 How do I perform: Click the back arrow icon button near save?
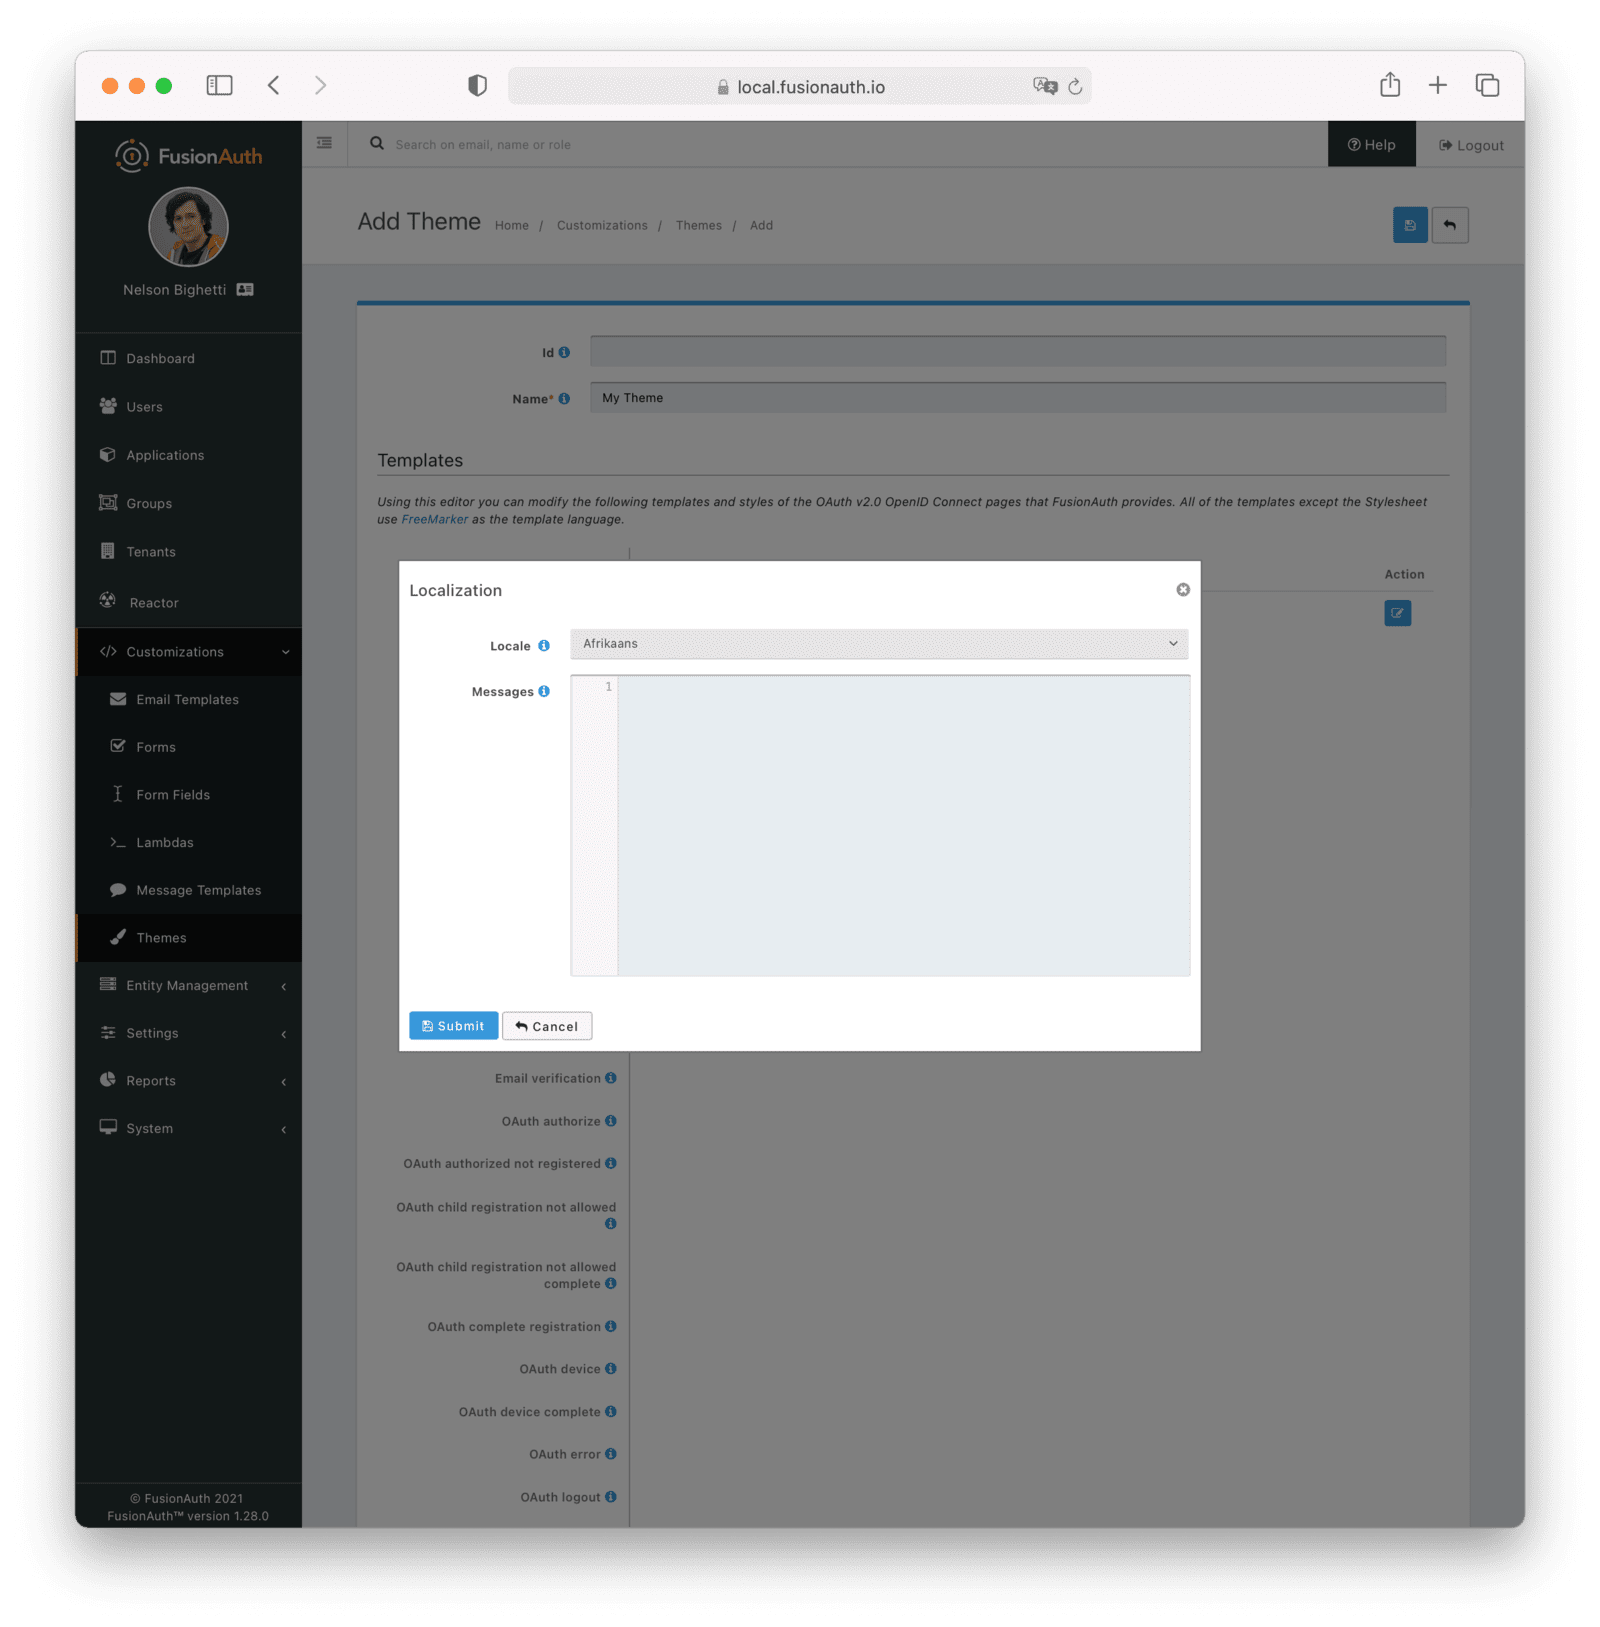(x=1450, y=225)
